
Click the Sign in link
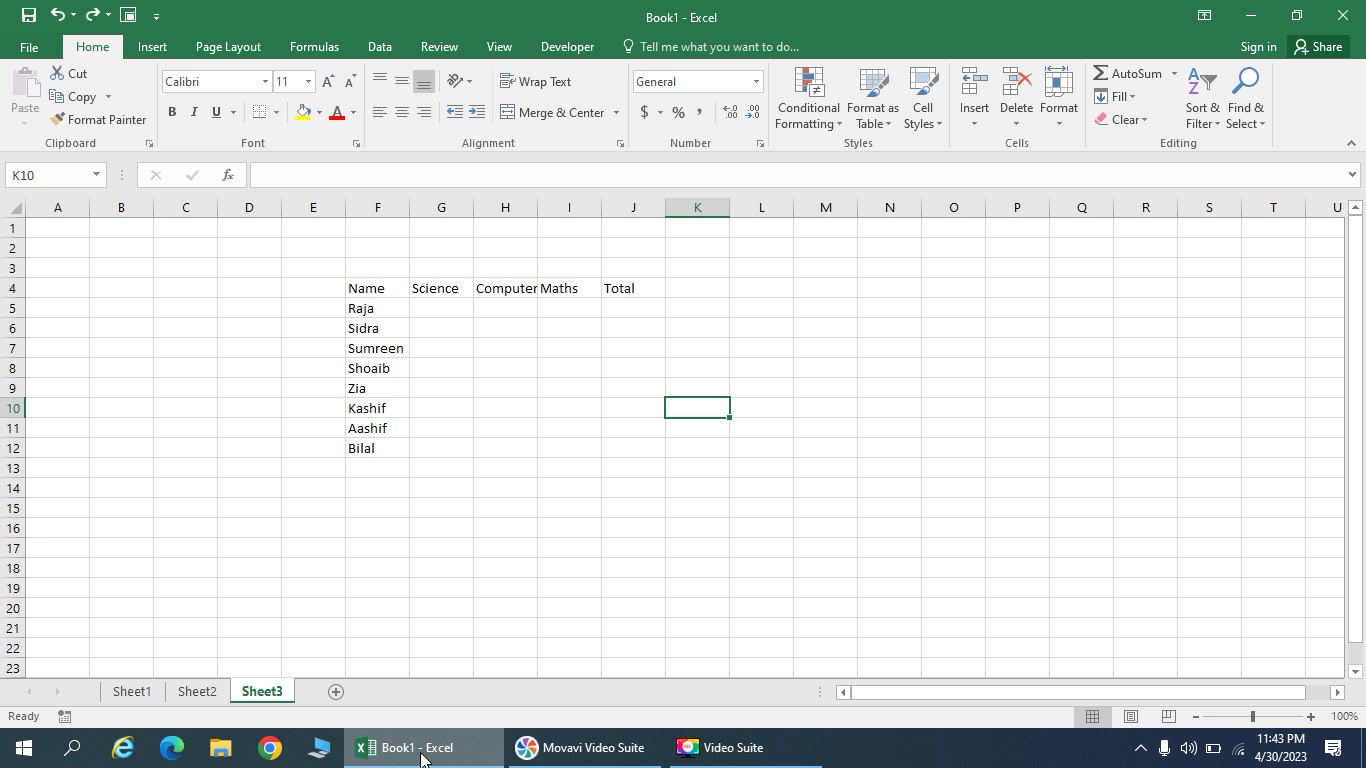(1258, 47)
